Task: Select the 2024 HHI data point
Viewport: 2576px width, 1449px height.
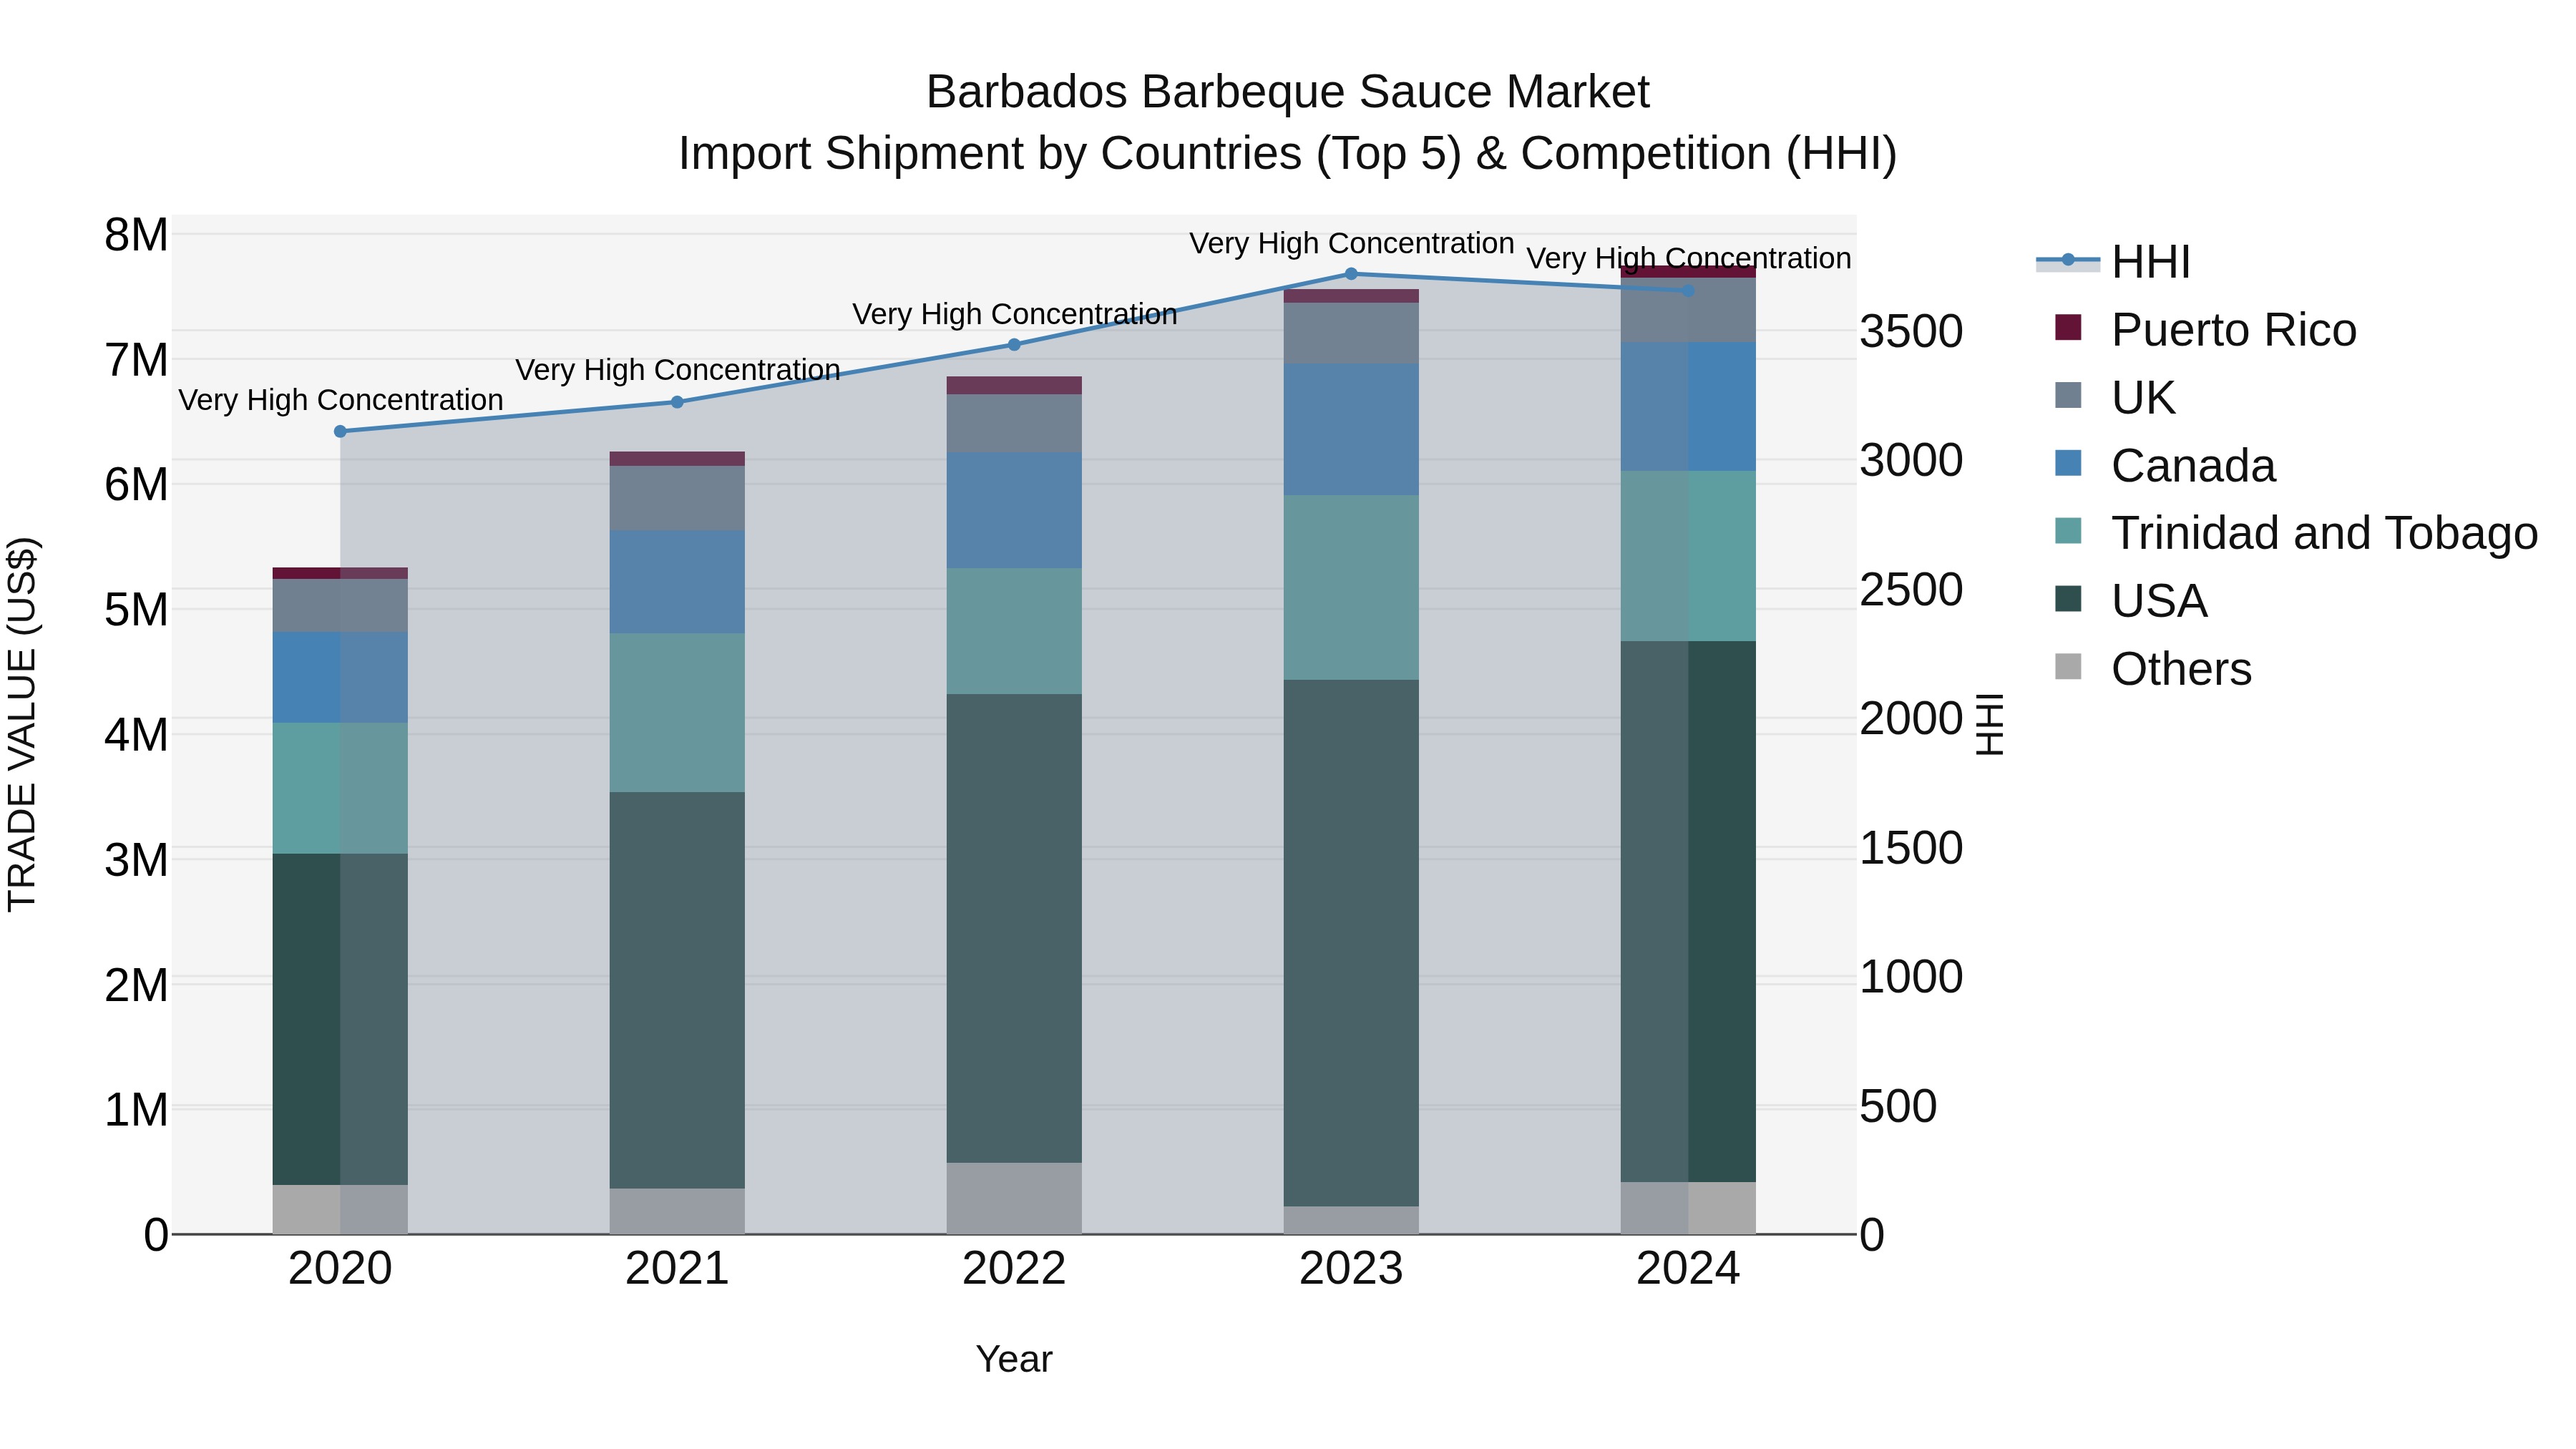Action: click(1688, 290)
